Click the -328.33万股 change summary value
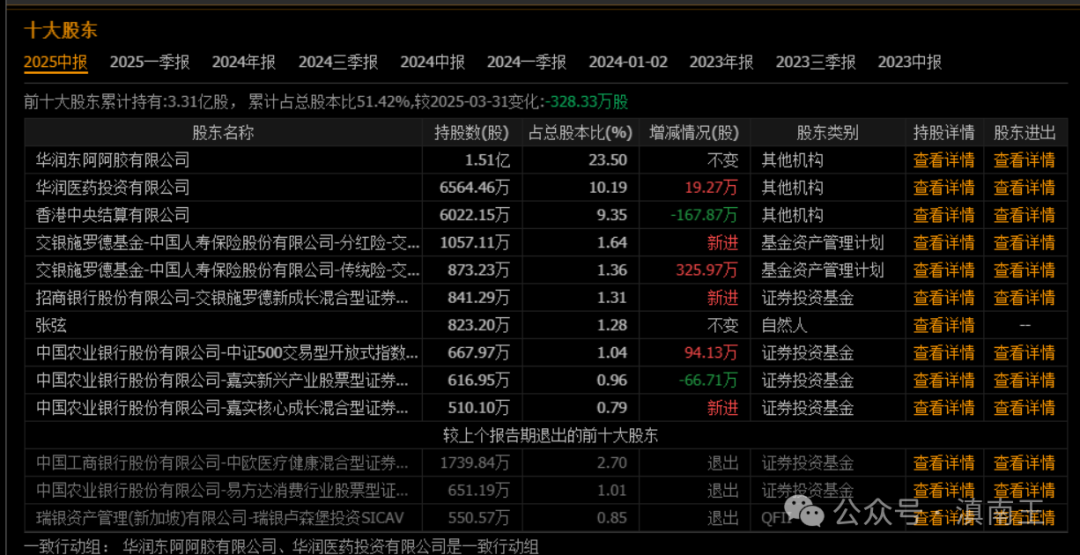 pyautogui.click(x=586, y=102)
